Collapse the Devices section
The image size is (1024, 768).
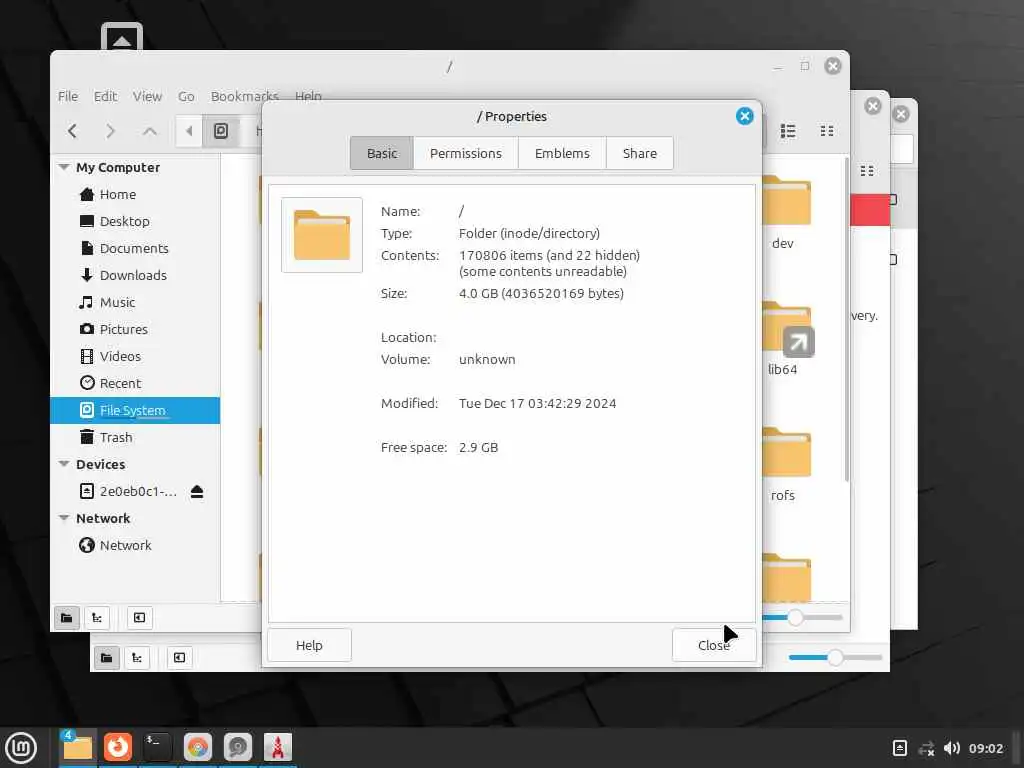(64, 464)
